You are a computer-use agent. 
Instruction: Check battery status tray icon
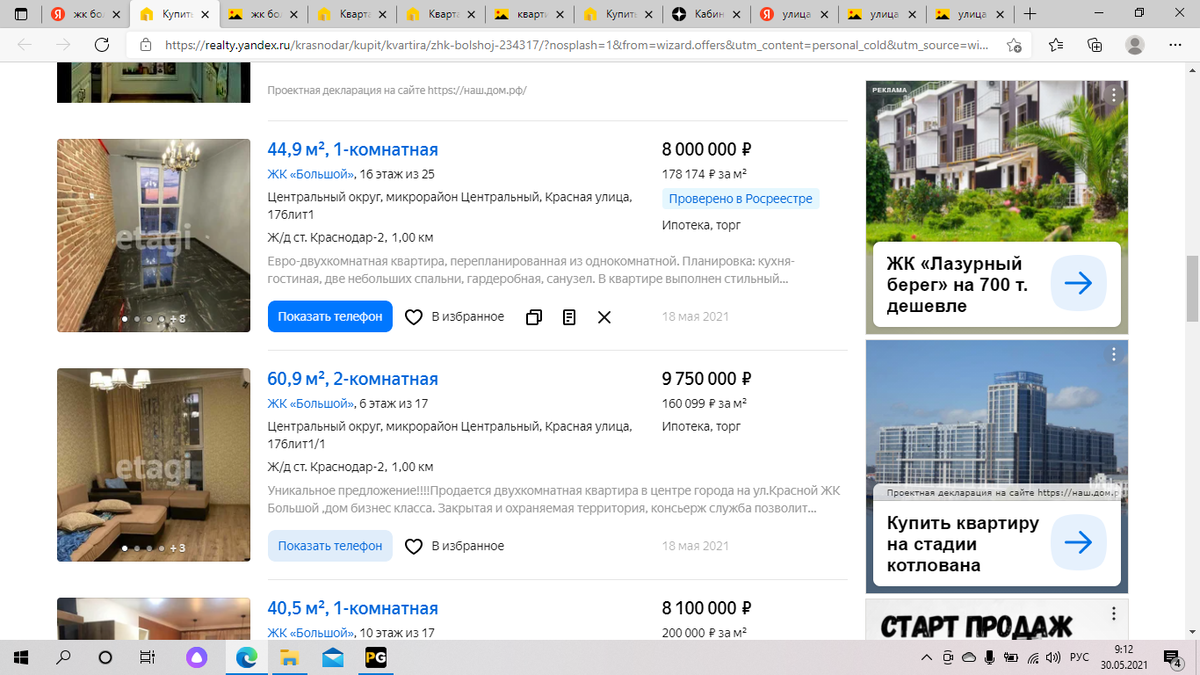[1010, 657]
